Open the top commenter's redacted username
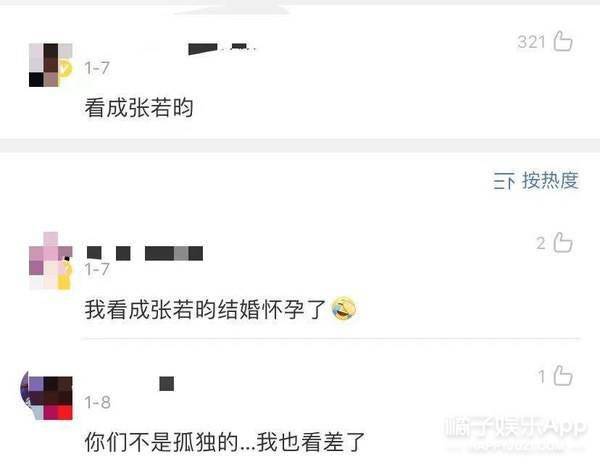 [222, 49]
